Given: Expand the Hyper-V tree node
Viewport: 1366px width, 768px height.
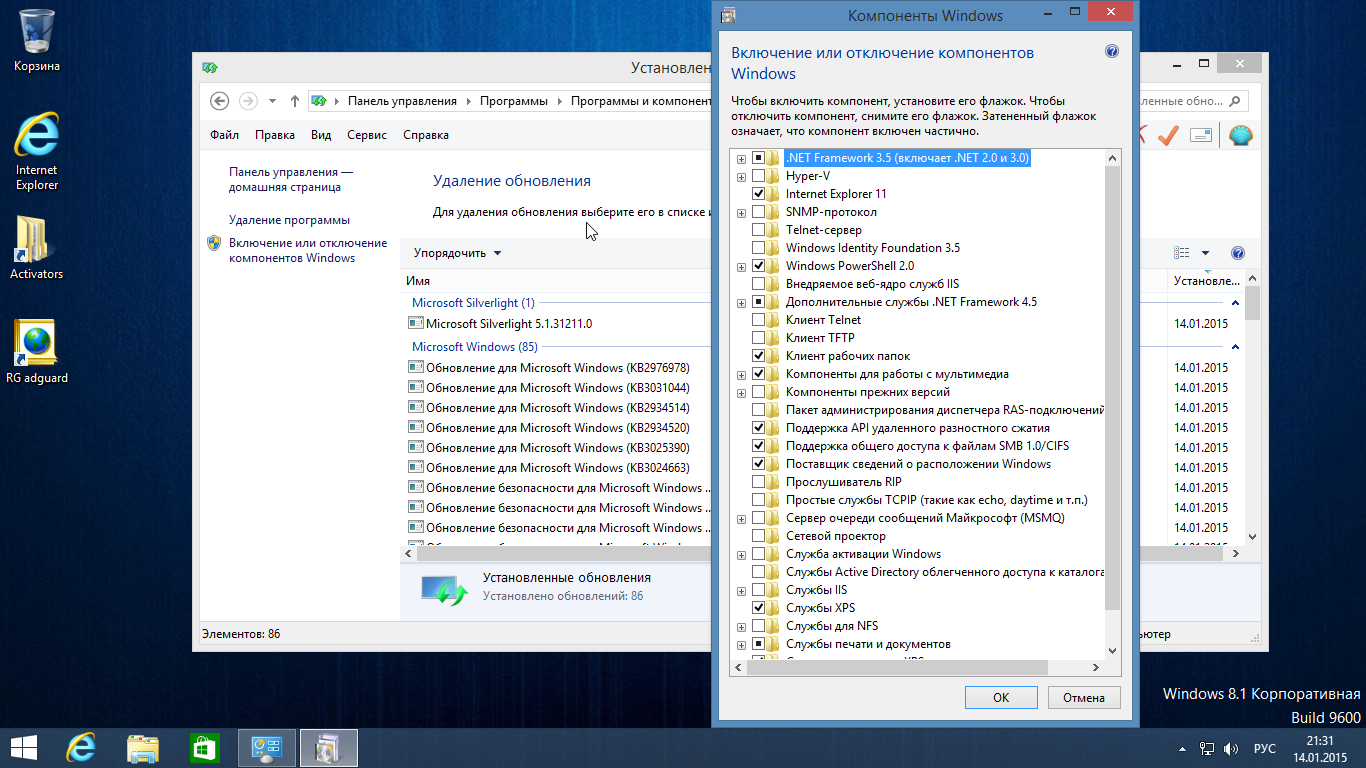Looking at the screenshot, I should click(x=741, y=177).
